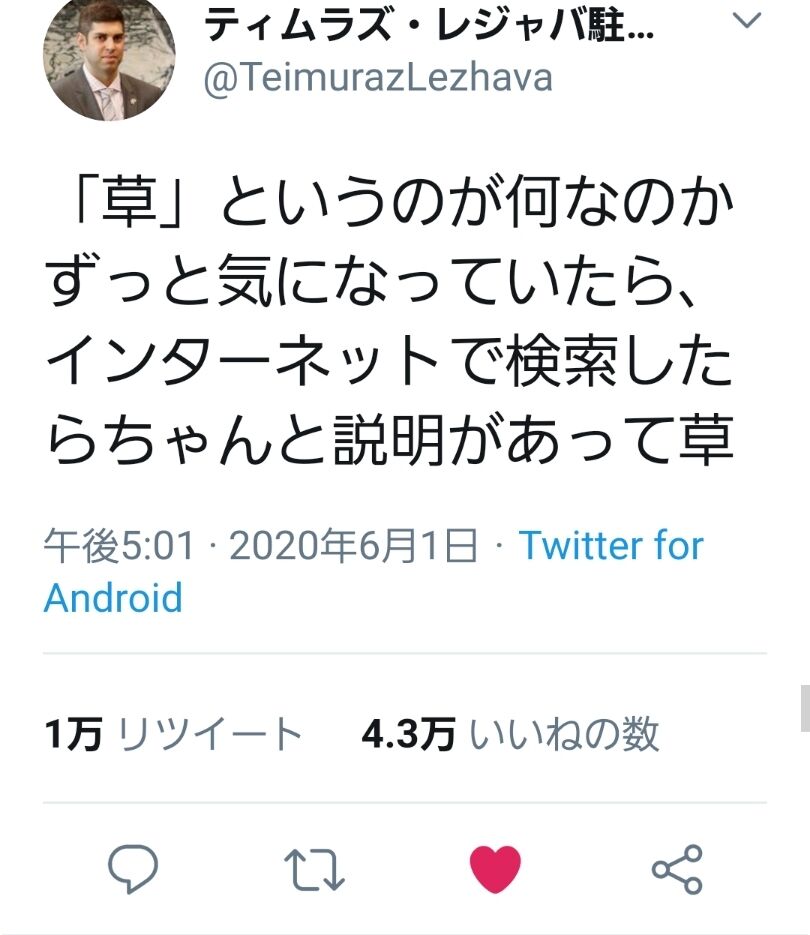Screen dimensions: 810x935
Task: Select the tweet body text about 草
Action: (391, 321)
